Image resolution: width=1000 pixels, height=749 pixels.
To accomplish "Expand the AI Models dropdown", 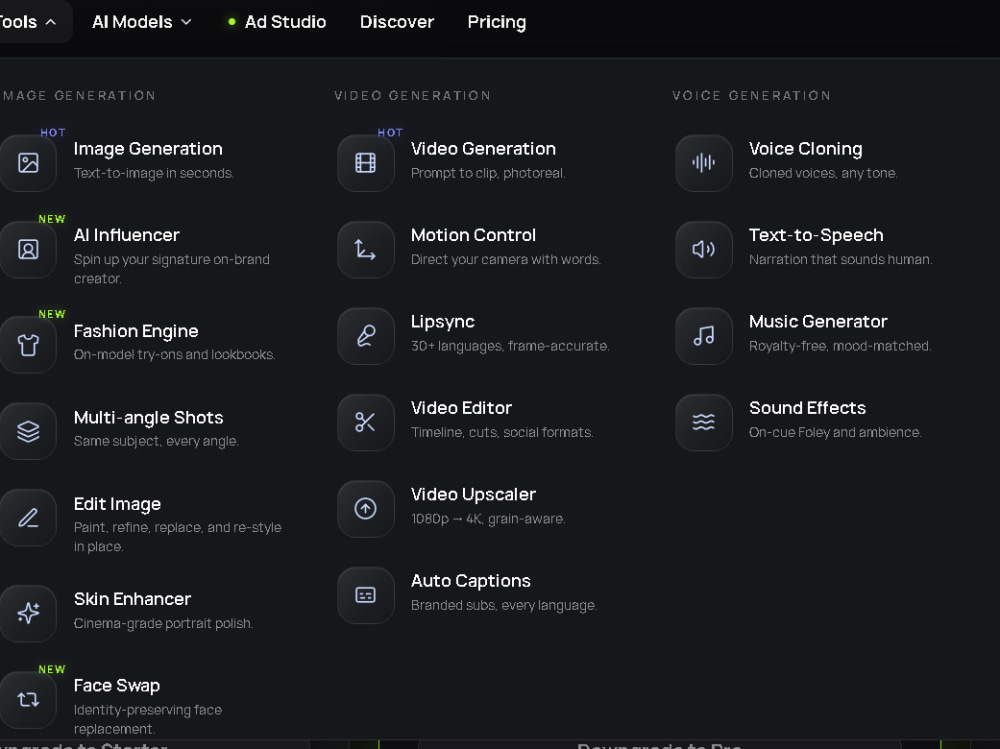I will 142,22.
